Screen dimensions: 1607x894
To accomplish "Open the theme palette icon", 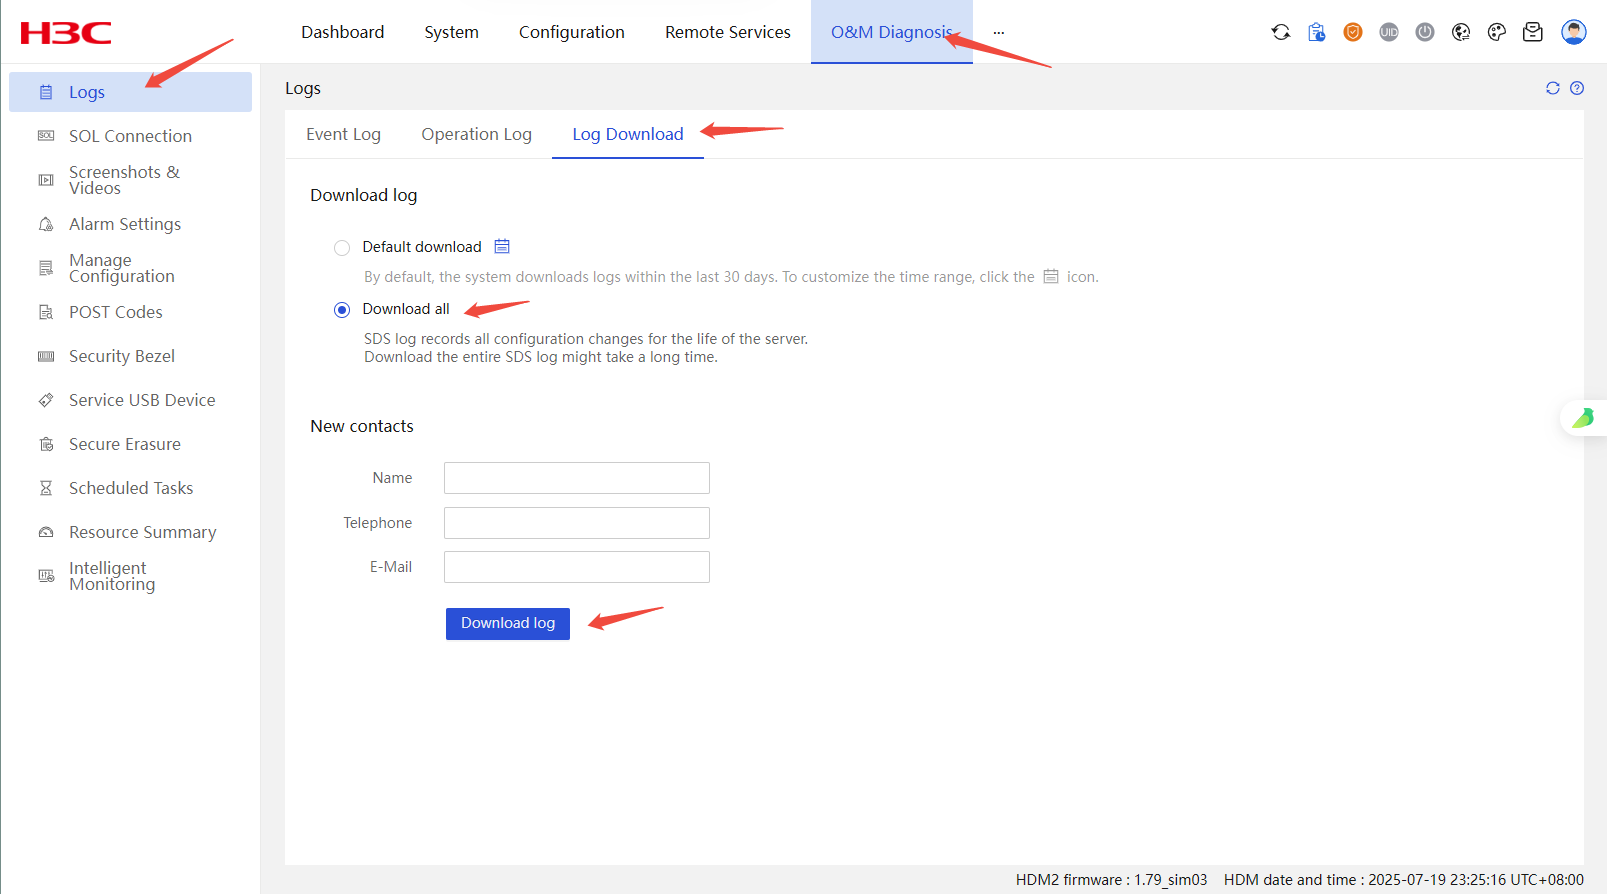I will point(1497,32).
